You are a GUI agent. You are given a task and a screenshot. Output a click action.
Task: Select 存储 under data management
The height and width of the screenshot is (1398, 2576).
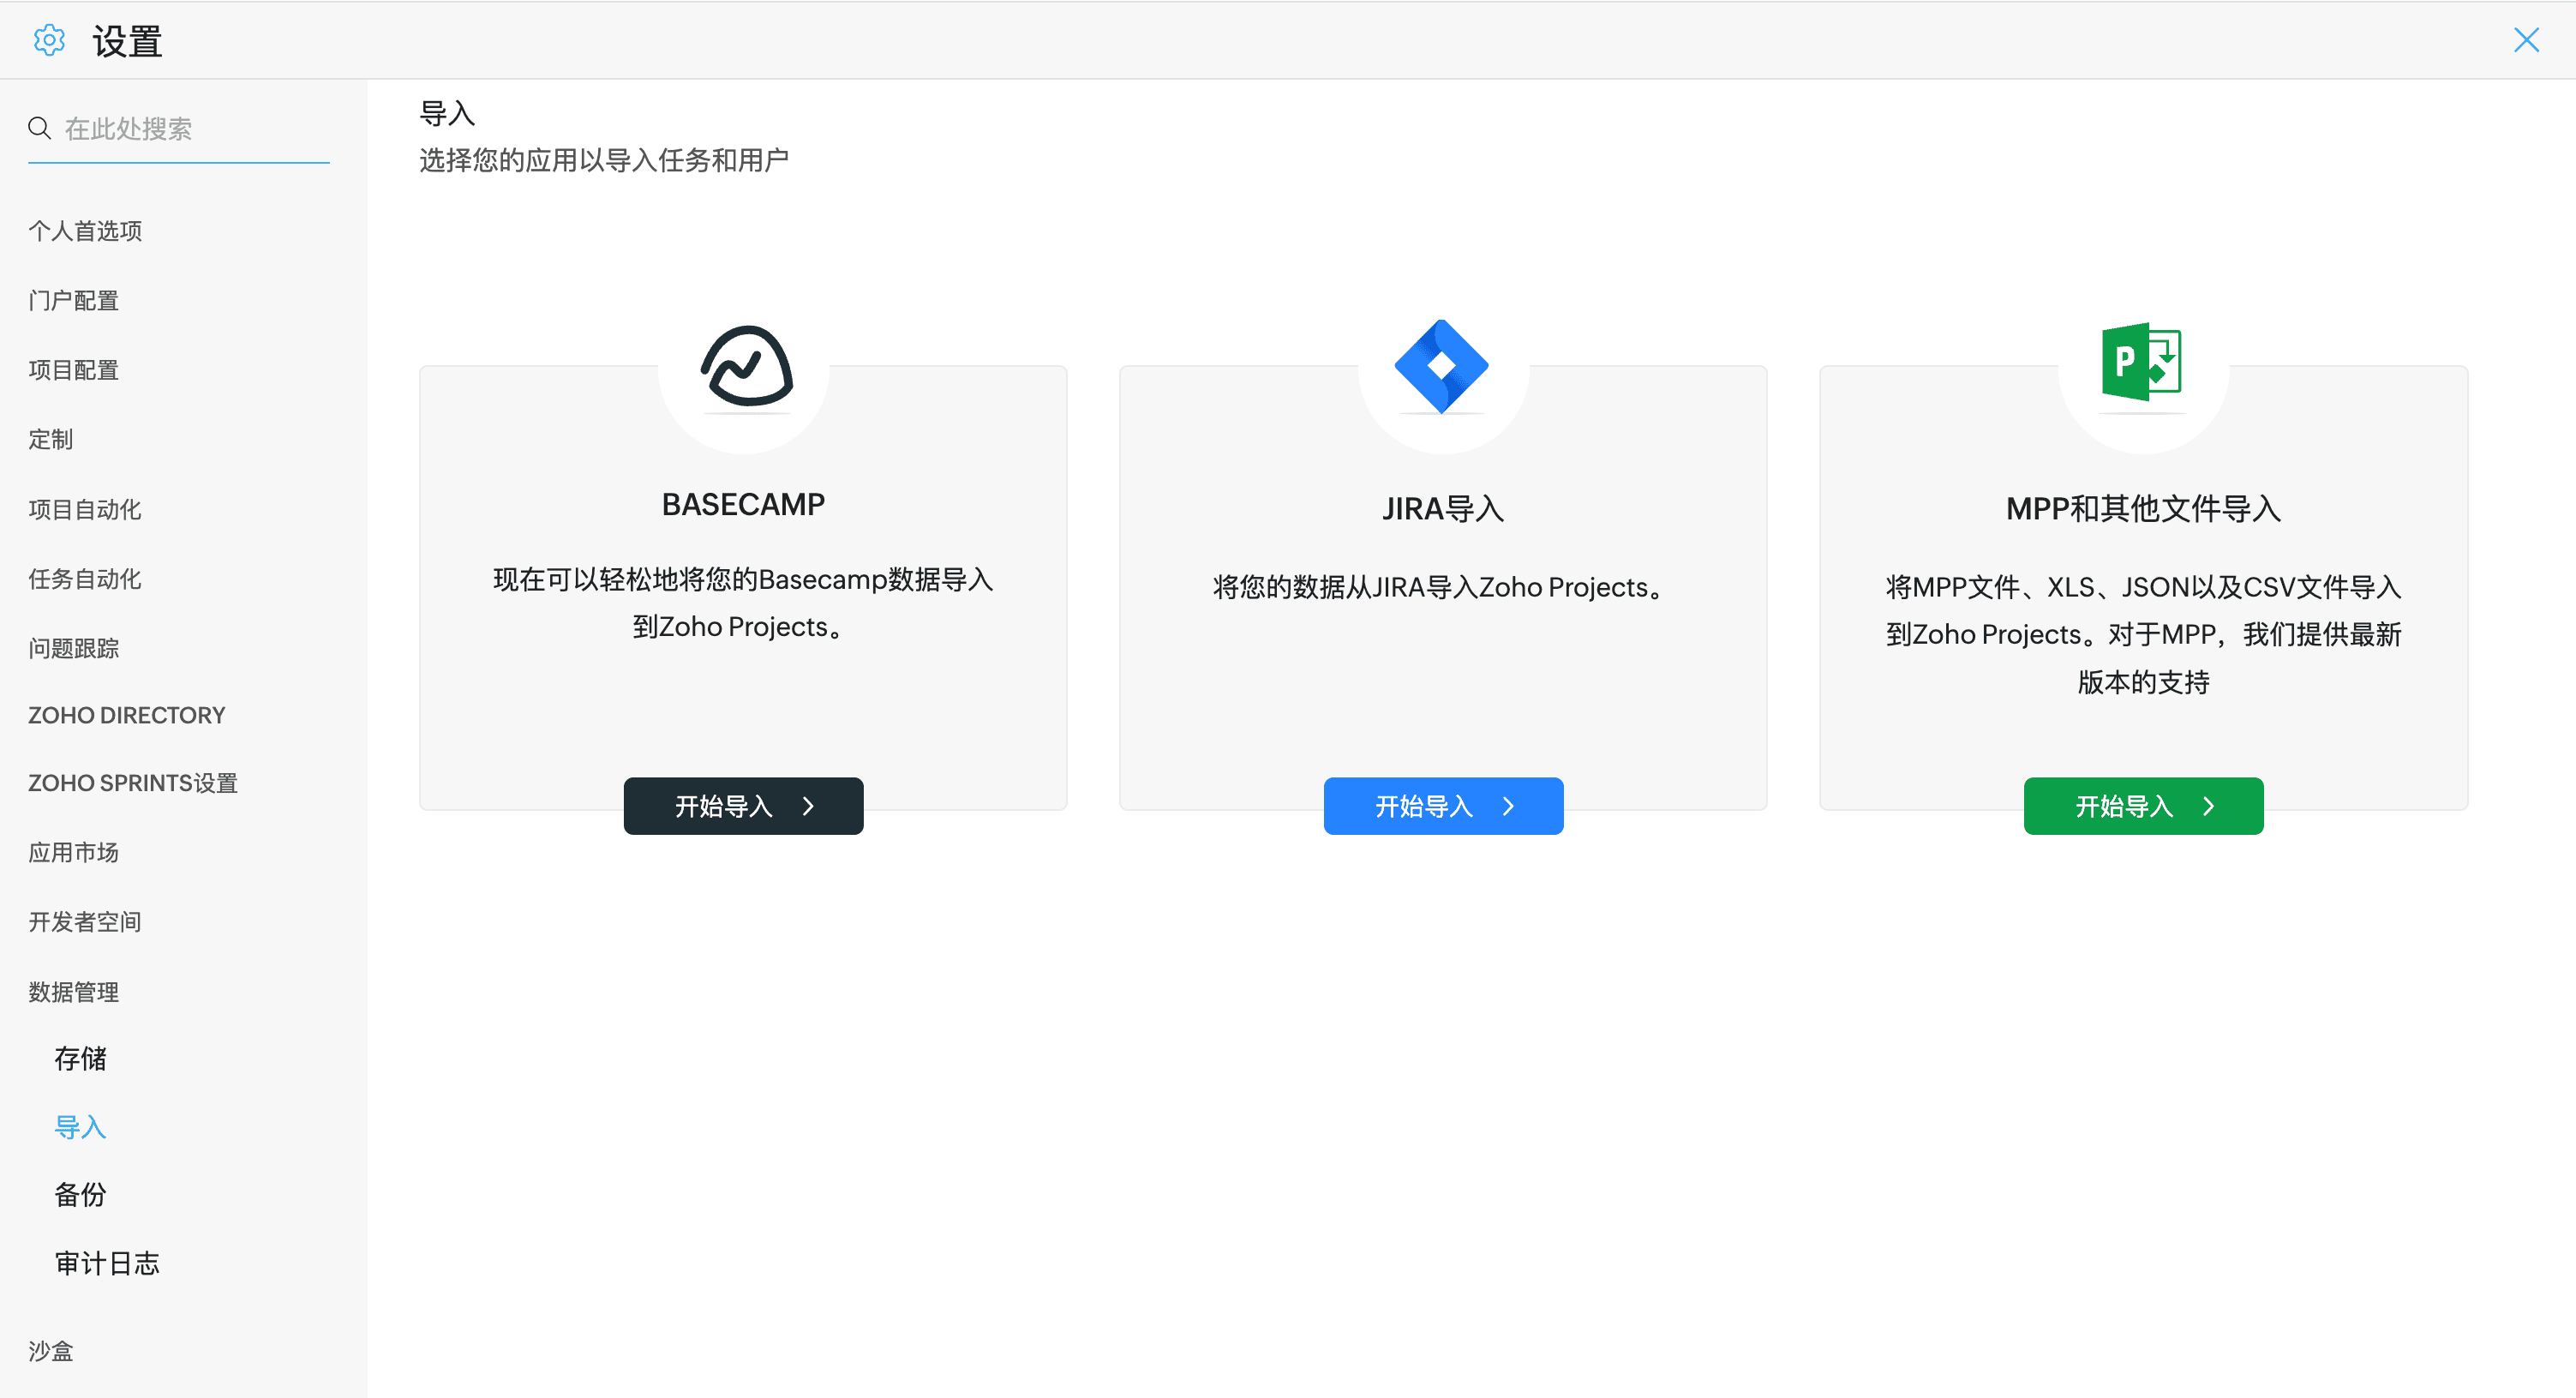(81, 1058)
